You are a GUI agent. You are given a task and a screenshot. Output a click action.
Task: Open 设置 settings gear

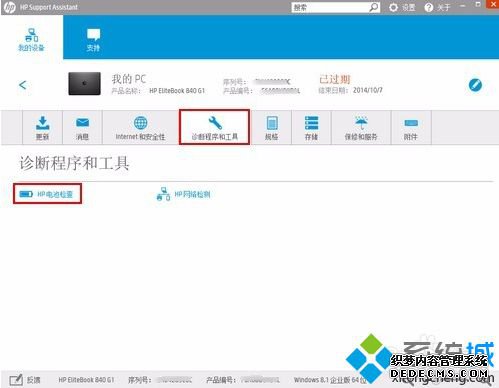pyautogui.click(x=402, y=7)
